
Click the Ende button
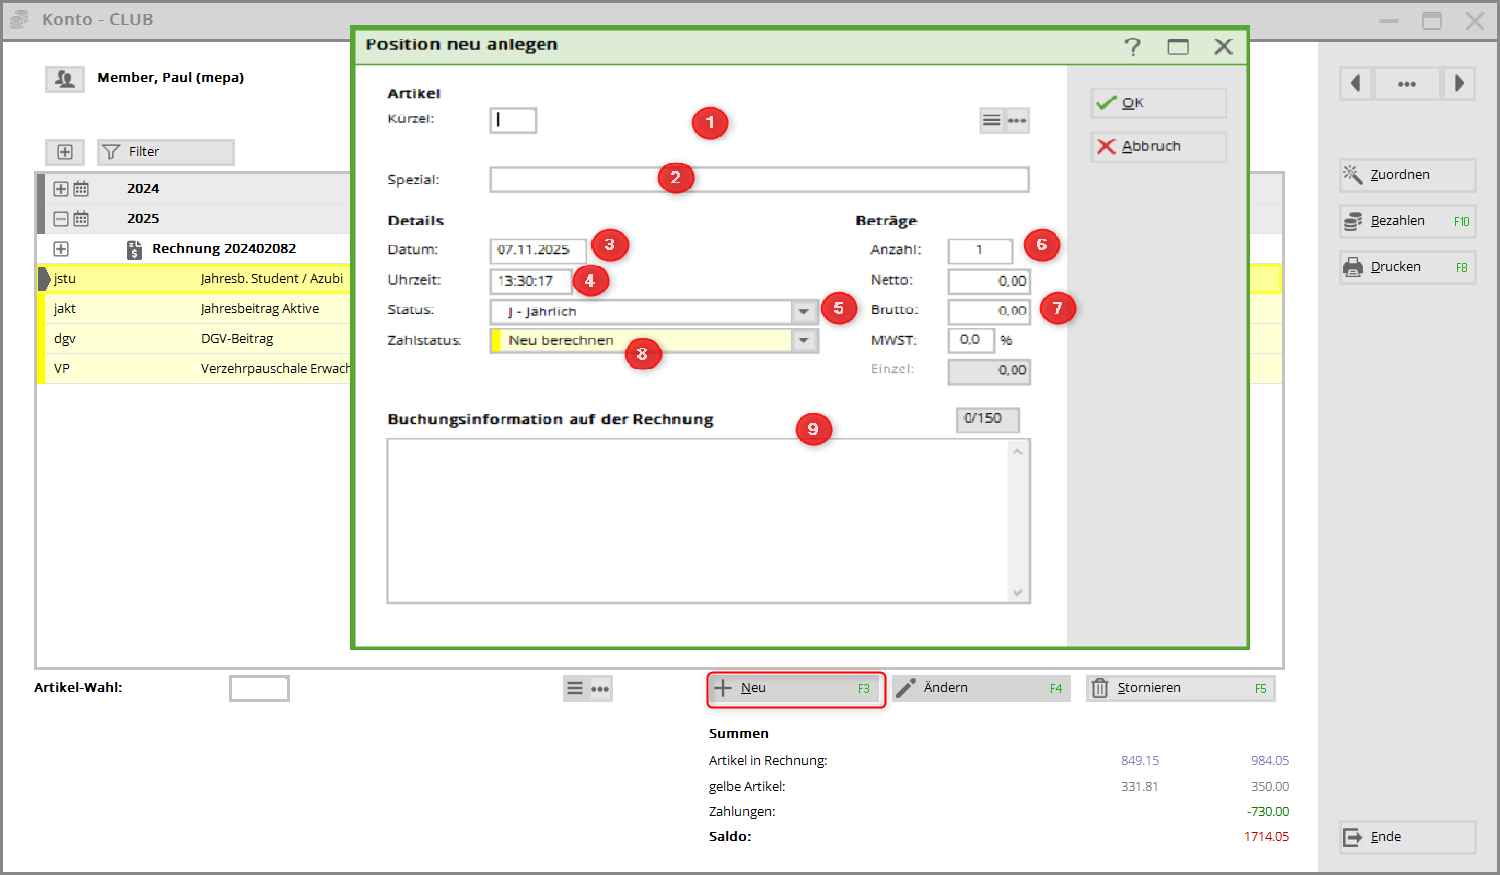[x=1408, y=837]
